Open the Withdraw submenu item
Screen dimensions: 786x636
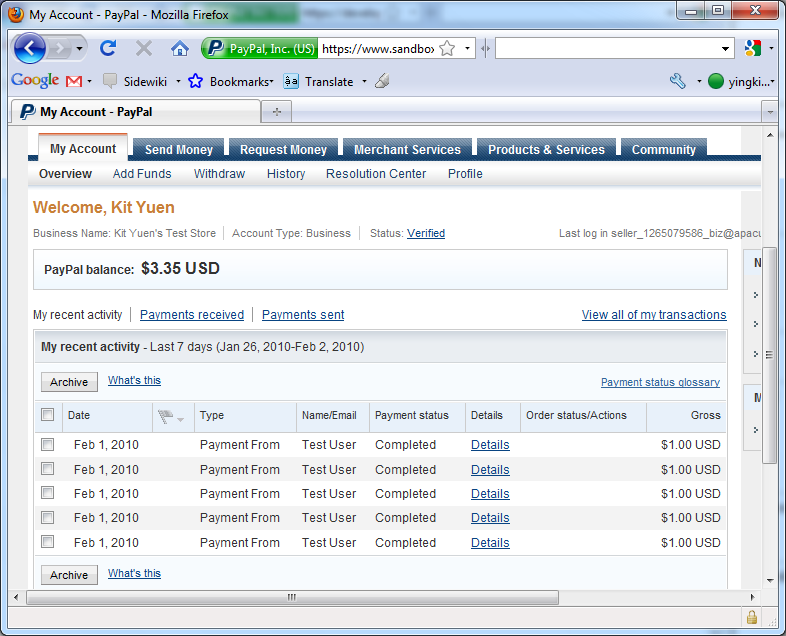pos(219,174)
